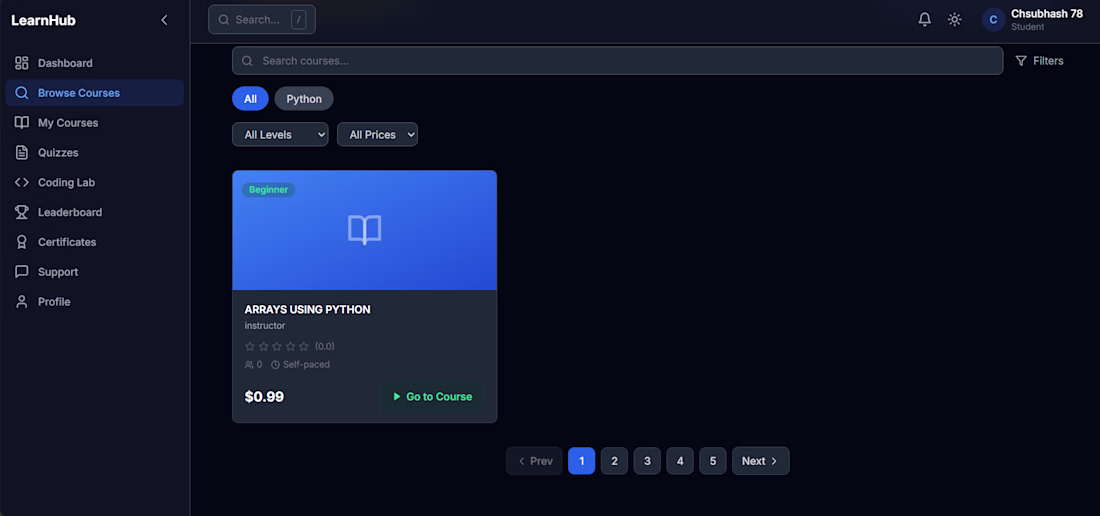1100x516 pixels.
Task: Expand the All Levels dropdown
Action: coord(280,135)
